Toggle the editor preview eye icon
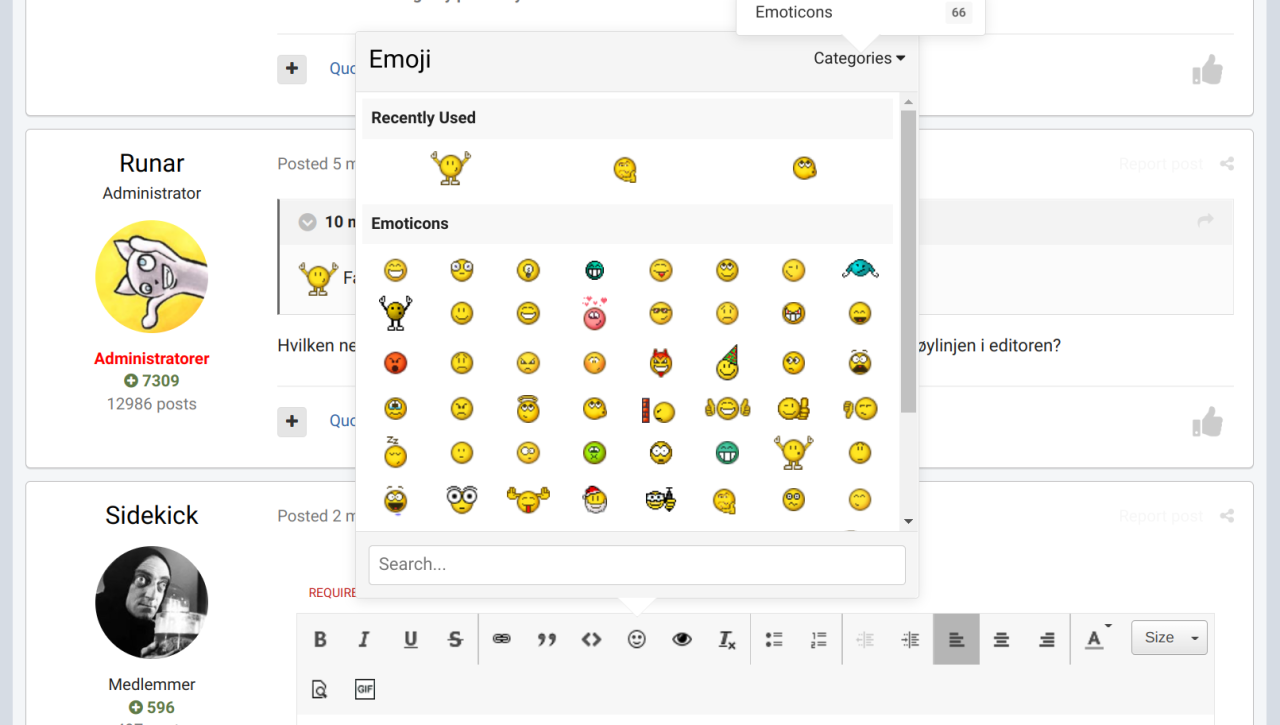 [x=681, y=638]
